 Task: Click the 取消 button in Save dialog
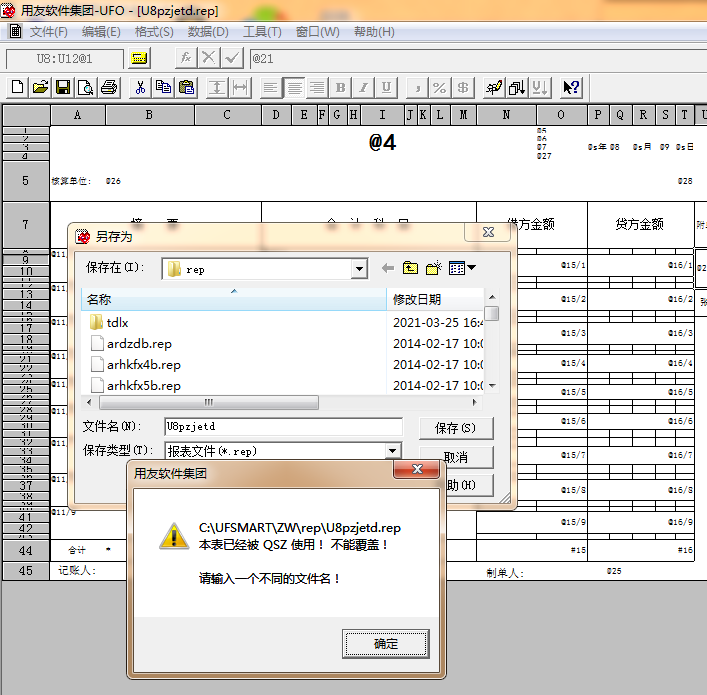click(456, 457)
